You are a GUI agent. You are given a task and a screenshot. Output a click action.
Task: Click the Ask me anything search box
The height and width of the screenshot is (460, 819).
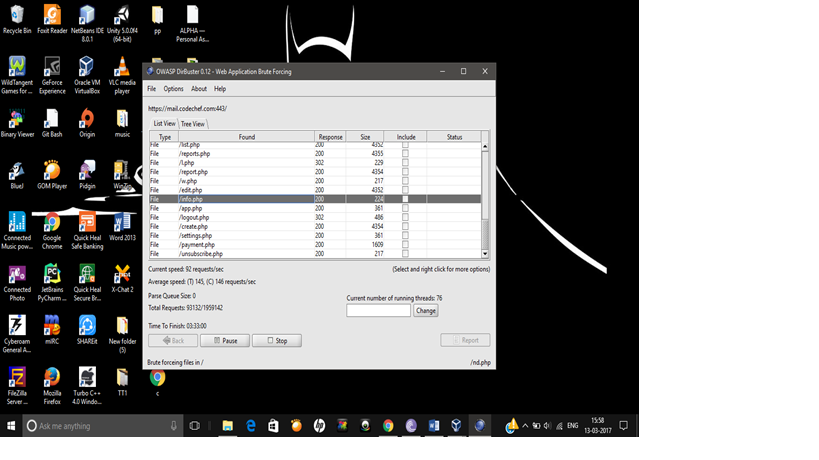[102, 426]
